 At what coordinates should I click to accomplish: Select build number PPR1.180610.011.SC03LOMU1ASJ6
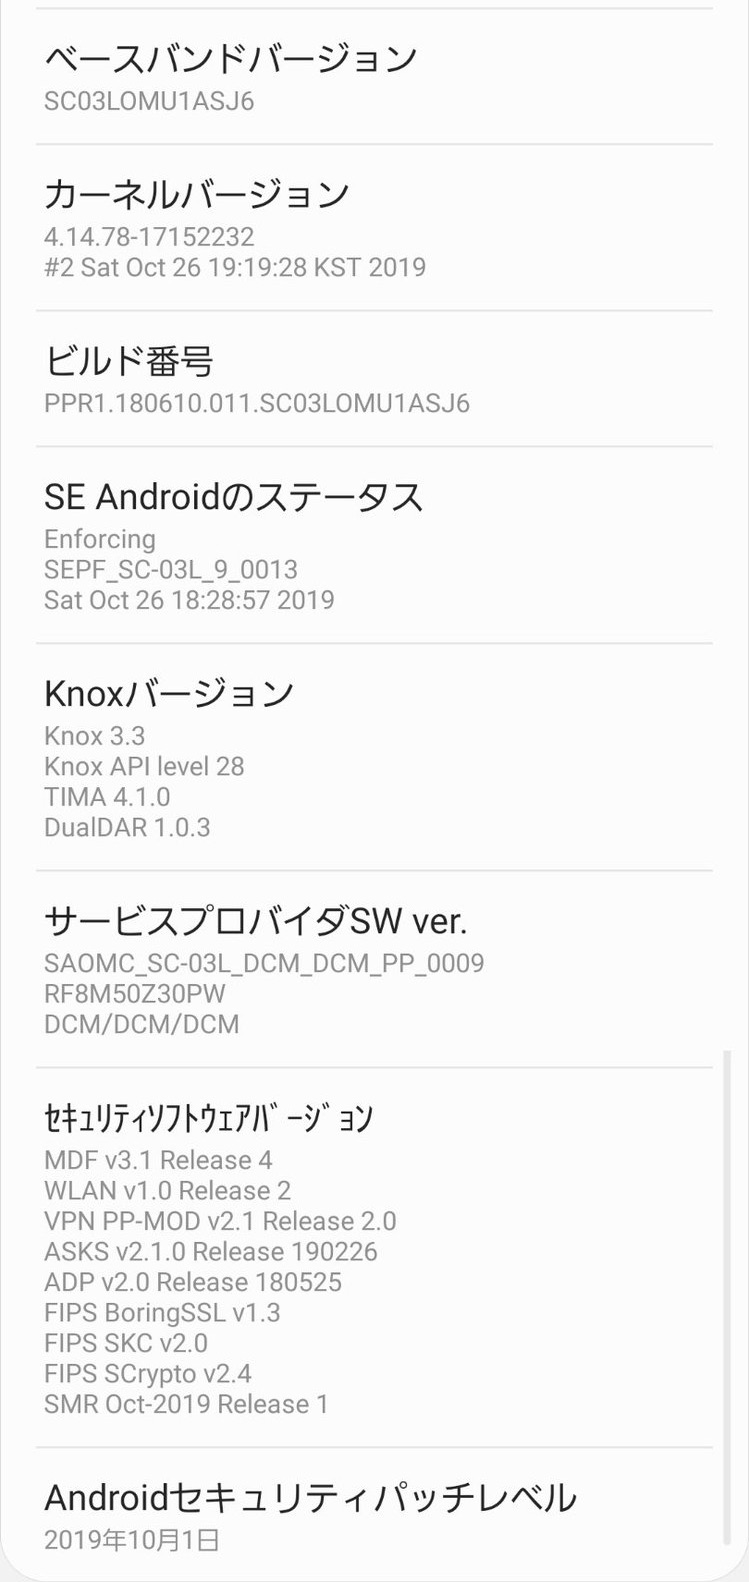click(257, 403)
